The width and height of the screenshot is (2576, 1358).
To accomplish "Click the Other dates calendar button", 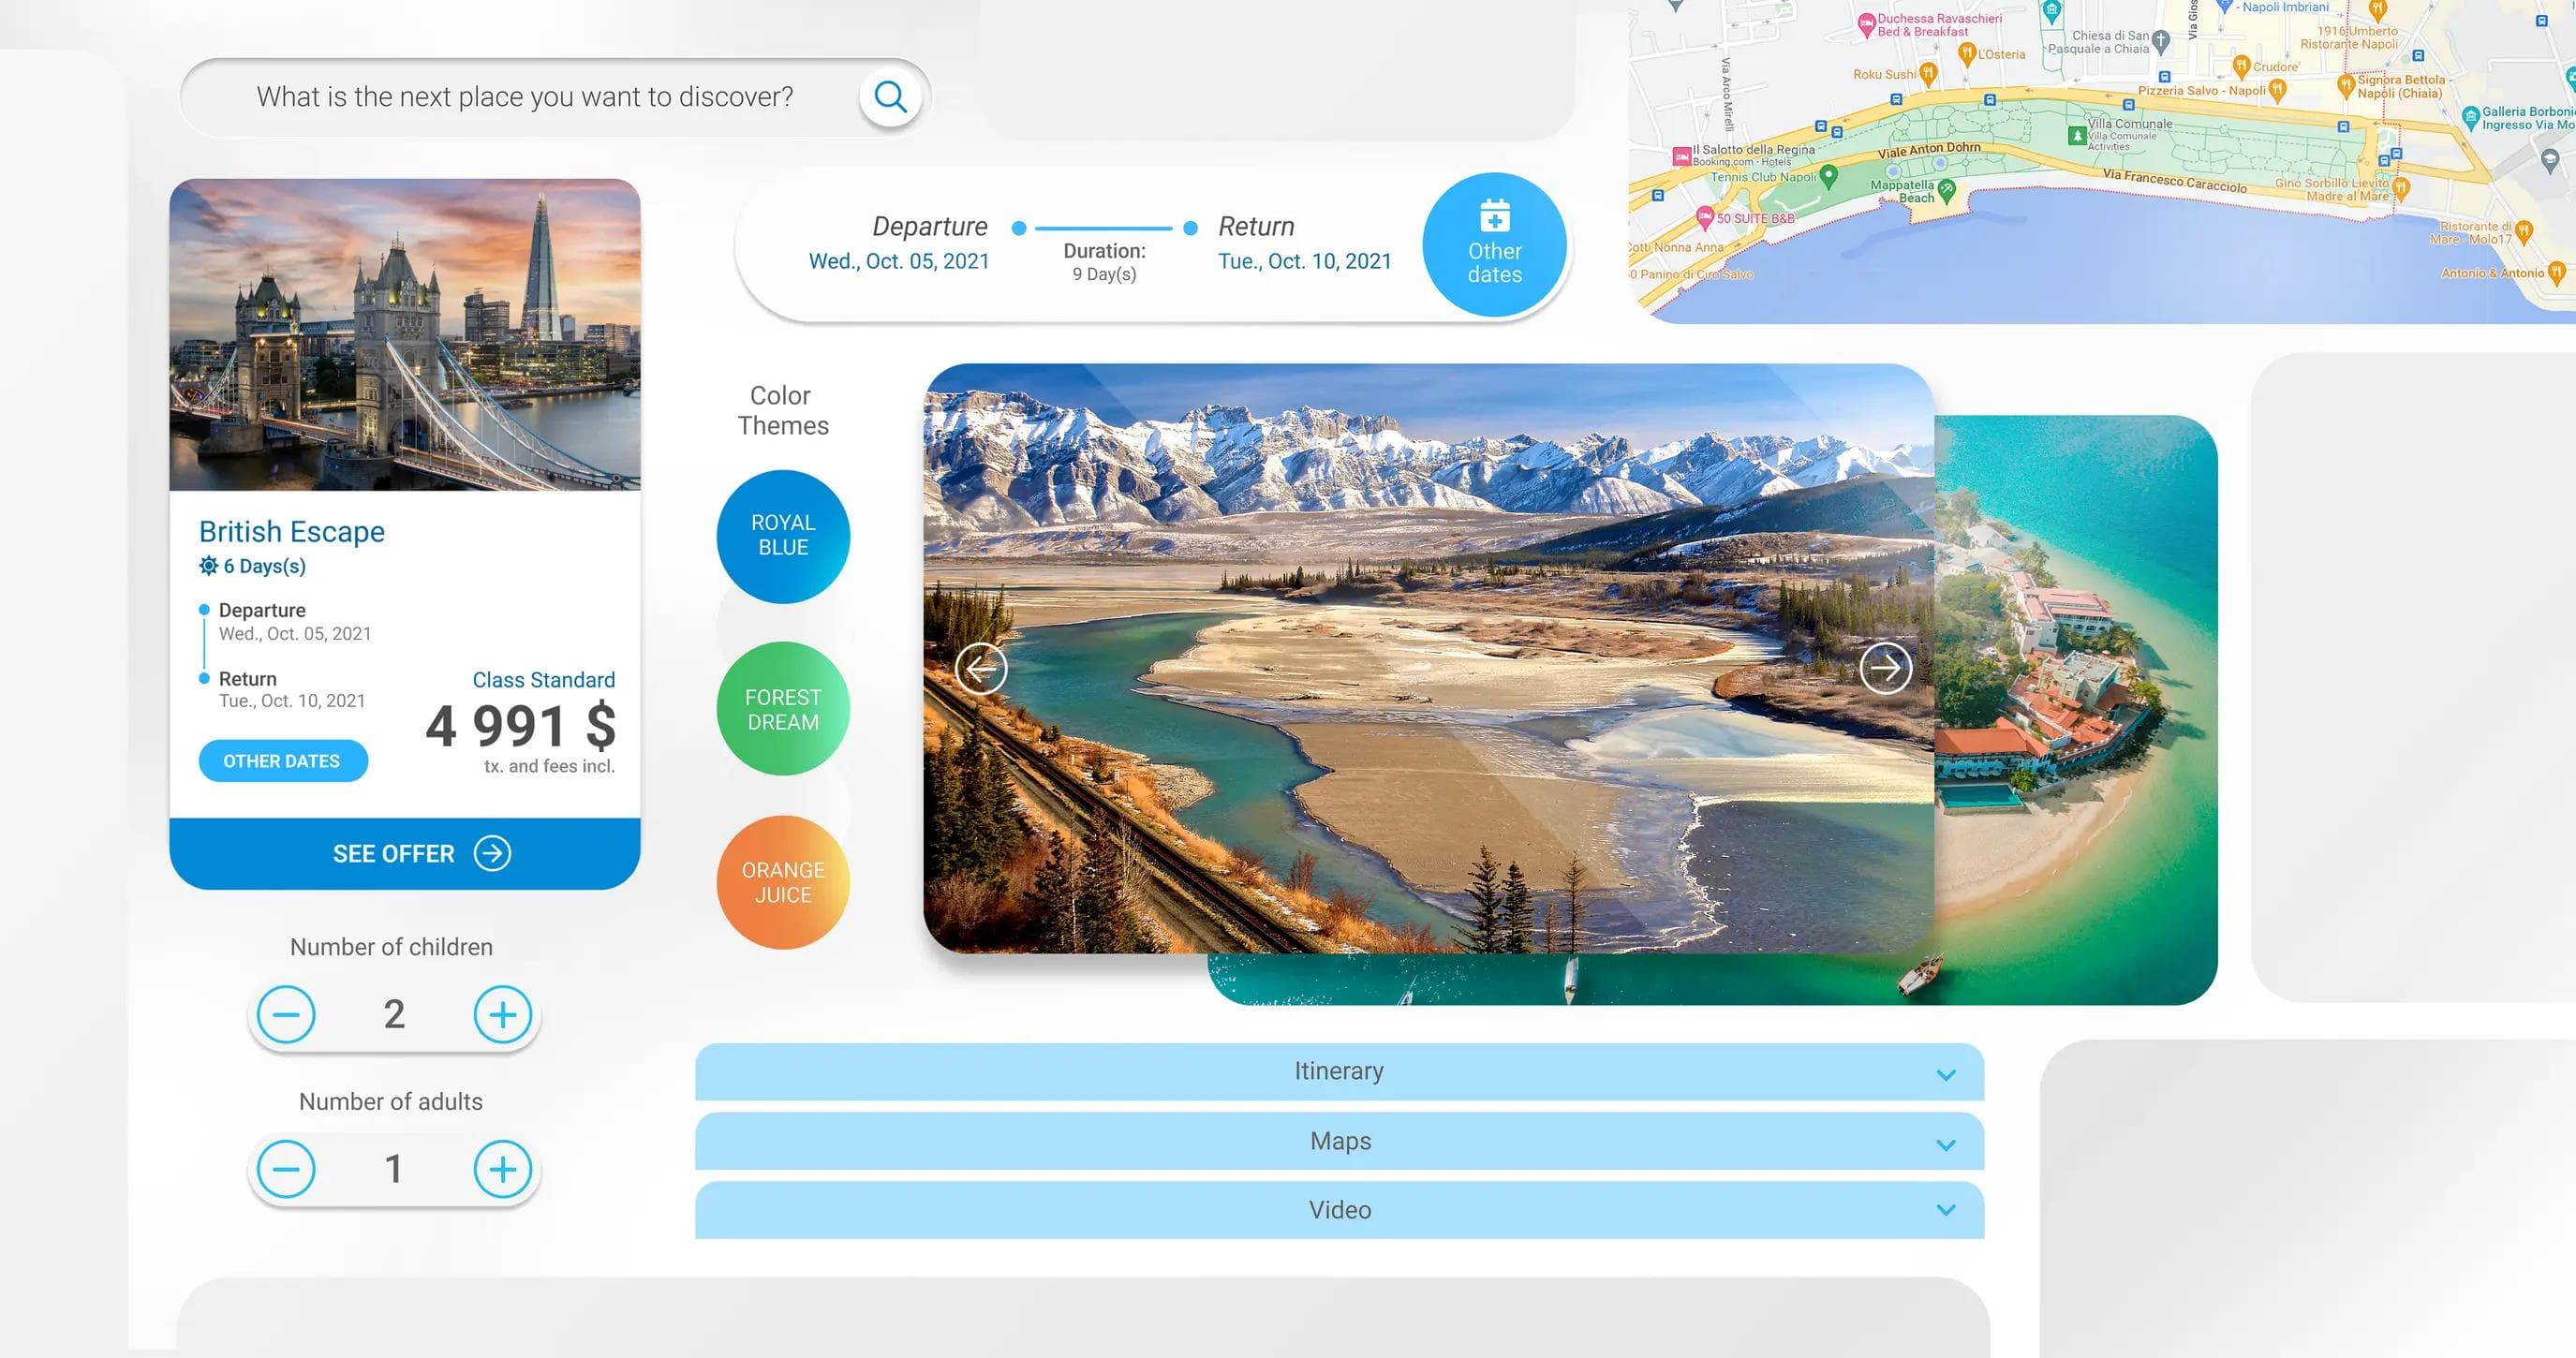I will tap(1494, 245).
